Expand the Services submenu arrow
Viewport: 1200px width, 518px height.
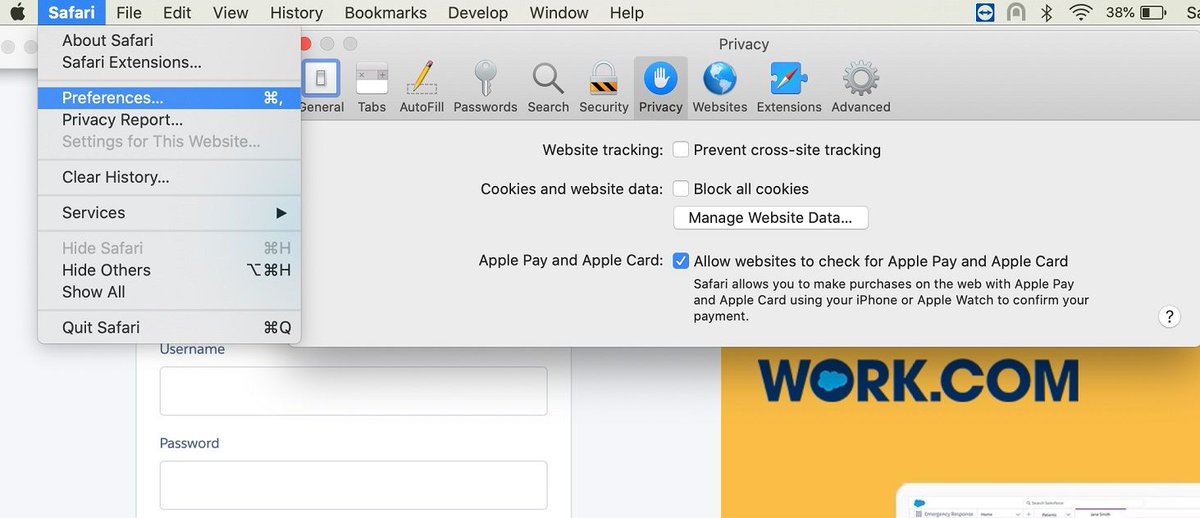pyautogui.click(x=282, y=213)
